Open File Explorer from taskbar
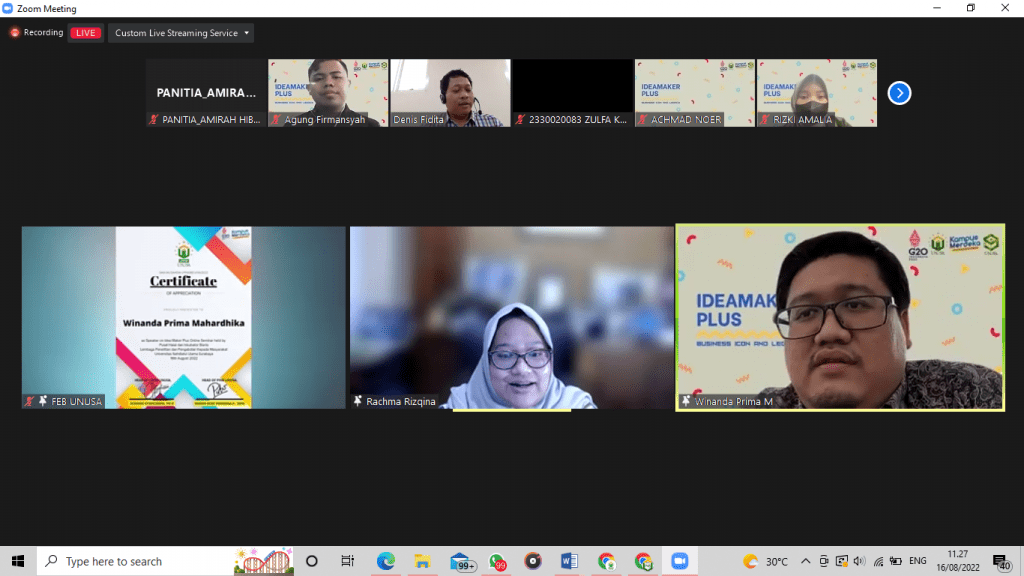This screenshot has width=1024, height=576. point(423,561)
